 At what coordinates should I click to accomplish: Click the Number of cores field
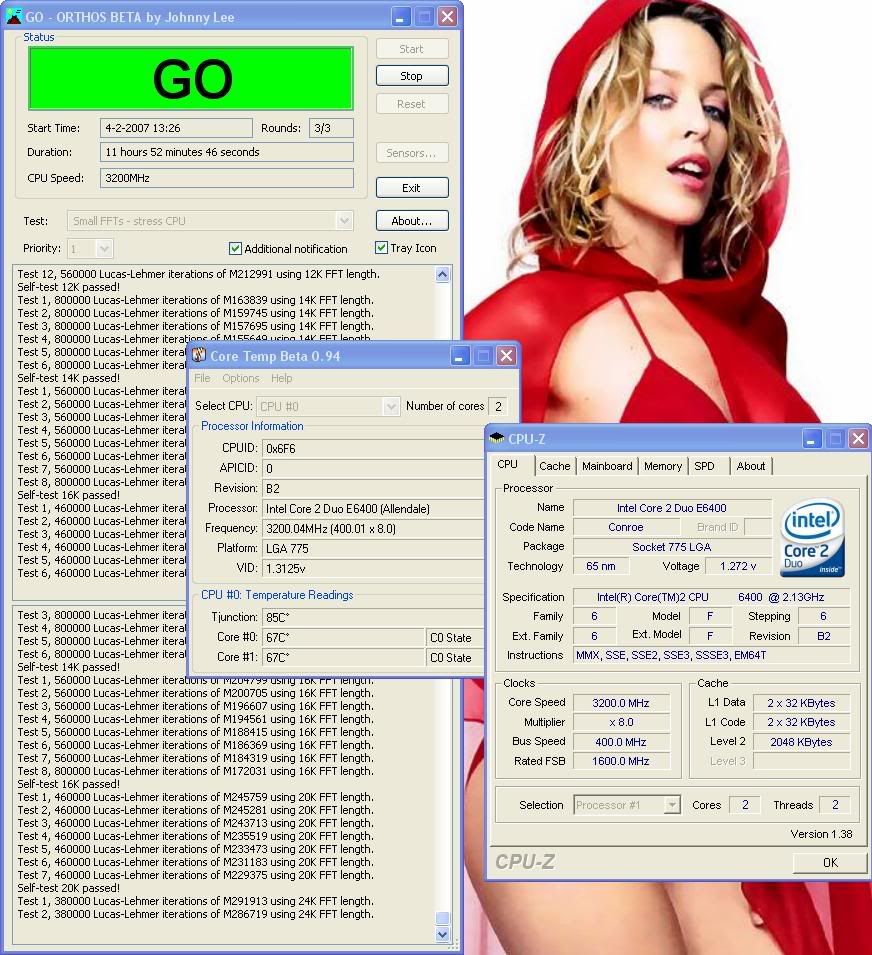(x=498, y=406)
